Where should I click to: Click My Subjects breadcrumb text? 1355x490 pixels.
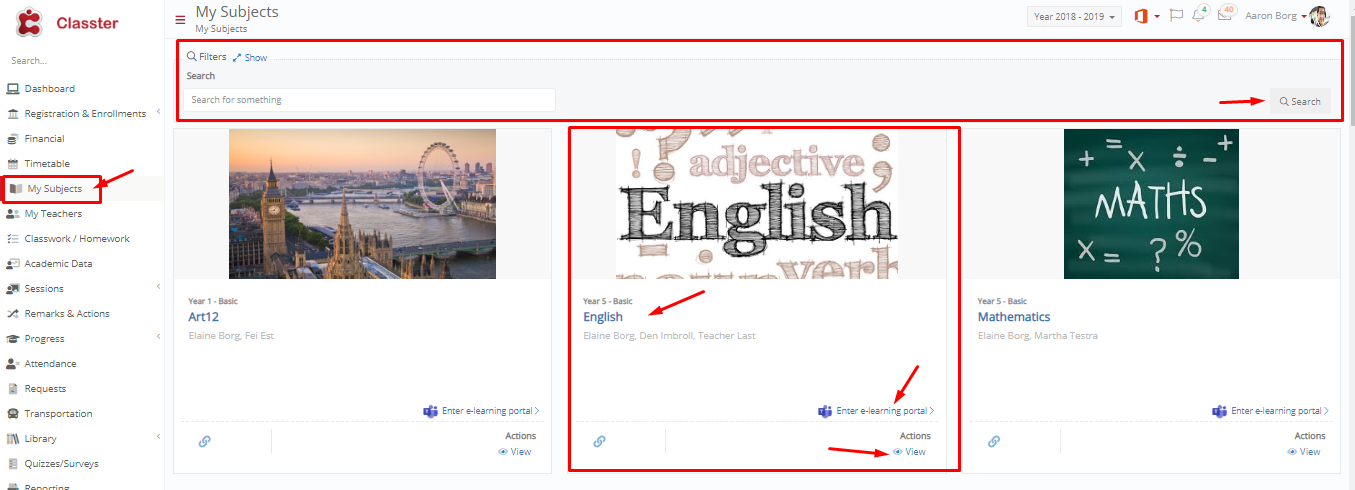(x=221, y=29)
